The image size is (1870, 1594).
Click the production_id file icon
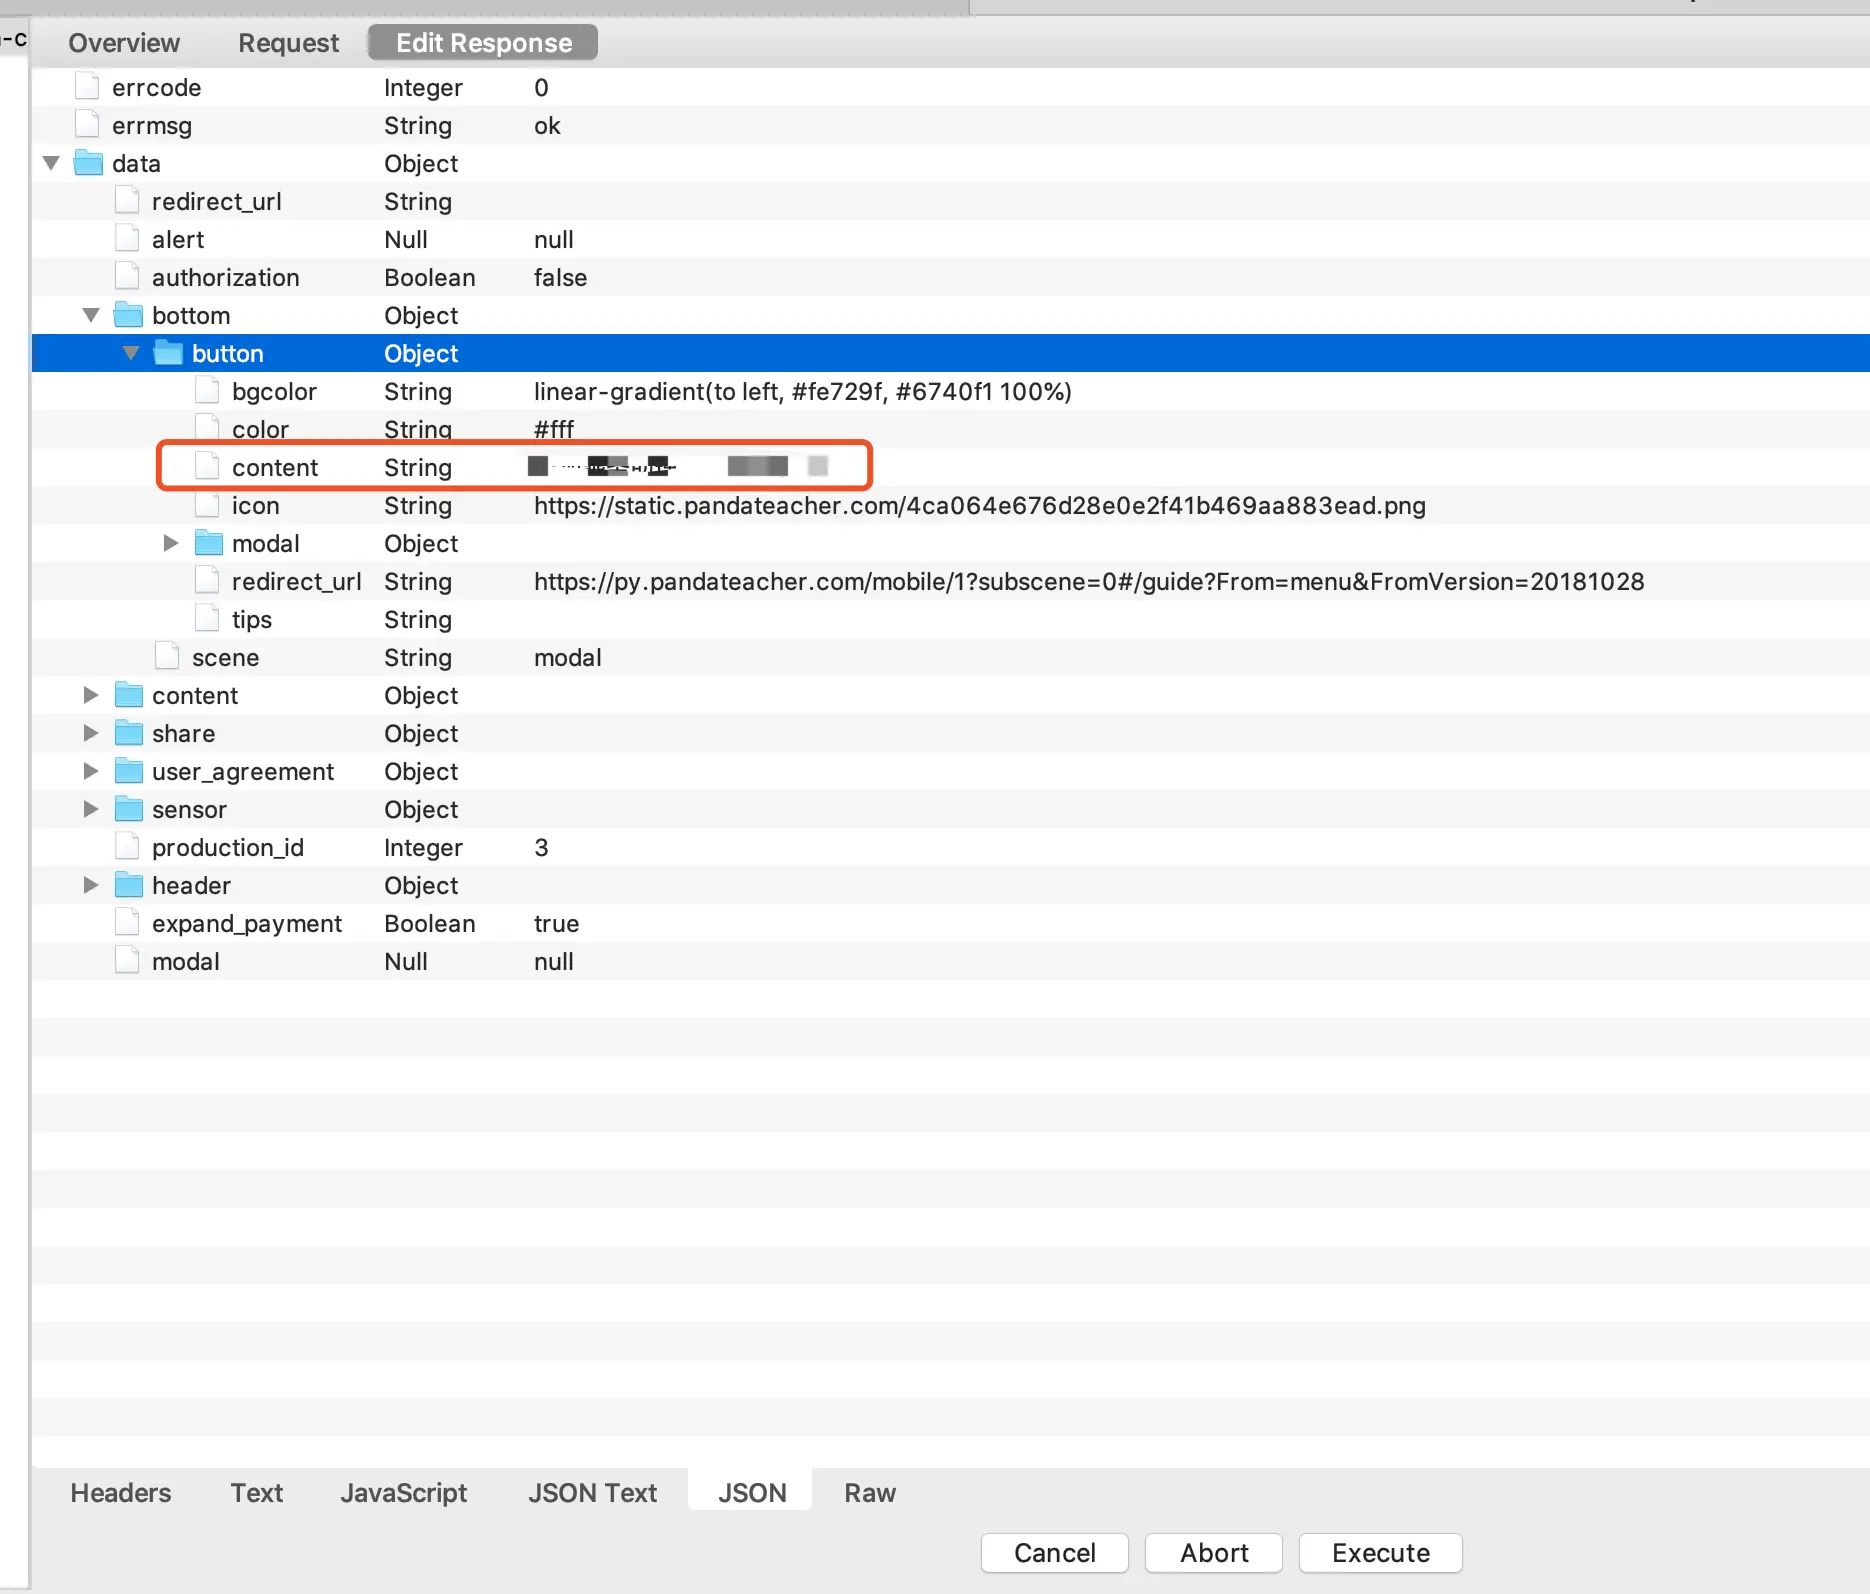(x=128, y=846)
